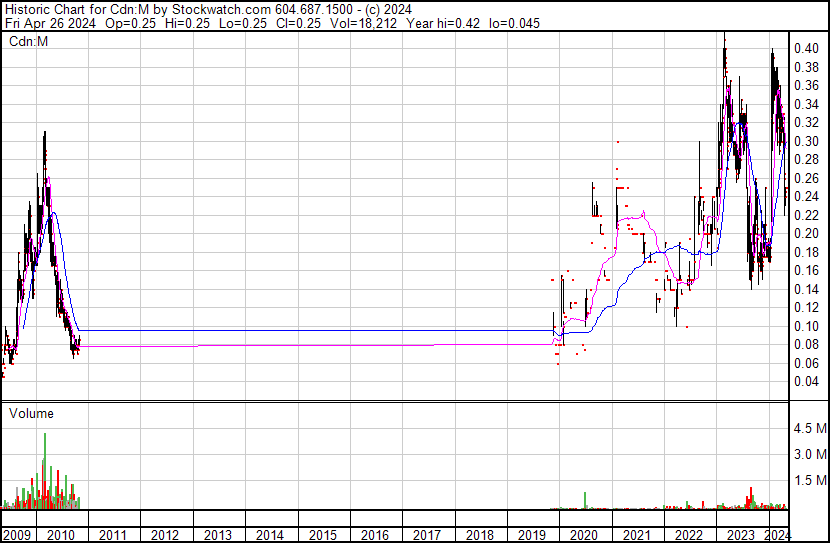Click the tallest green volume bar in 2010
The width and height of the screenshot is (830, 543).
(45, 470)
